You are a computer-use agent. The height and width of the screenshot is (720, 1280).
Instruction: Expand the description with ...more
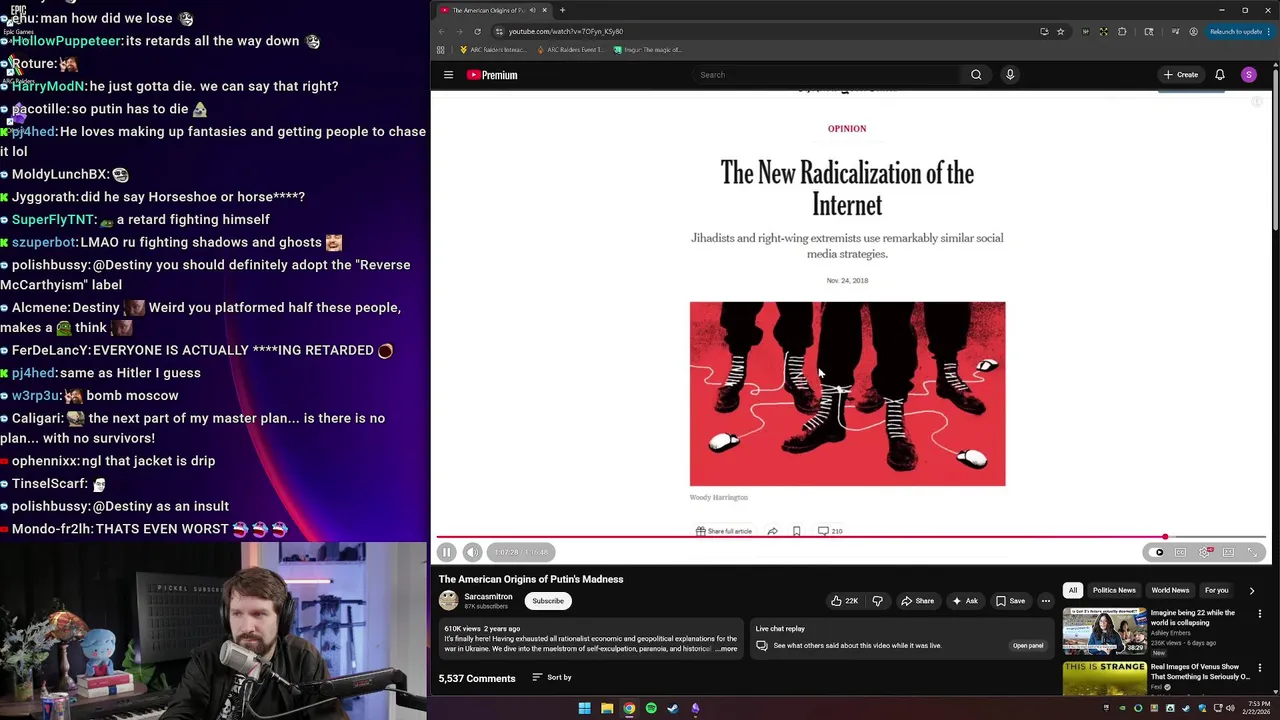(727, 649)
